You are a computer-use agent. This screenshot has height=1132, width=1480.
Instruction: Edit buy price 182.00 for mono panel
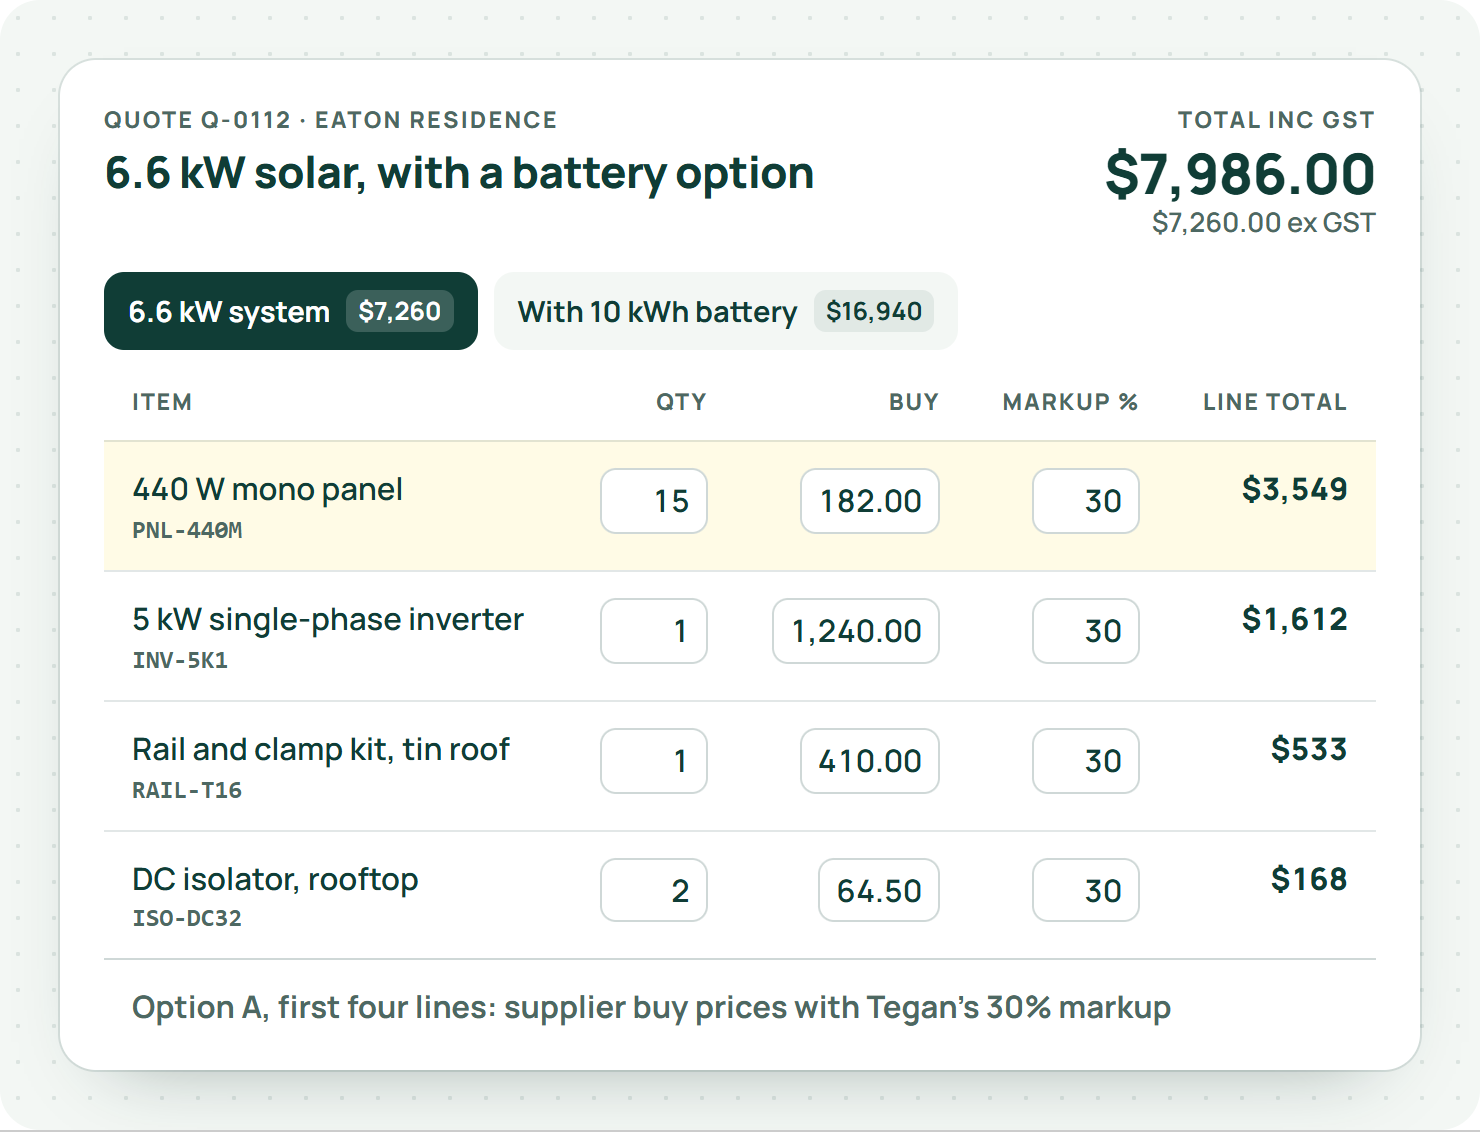coord(870,501)
